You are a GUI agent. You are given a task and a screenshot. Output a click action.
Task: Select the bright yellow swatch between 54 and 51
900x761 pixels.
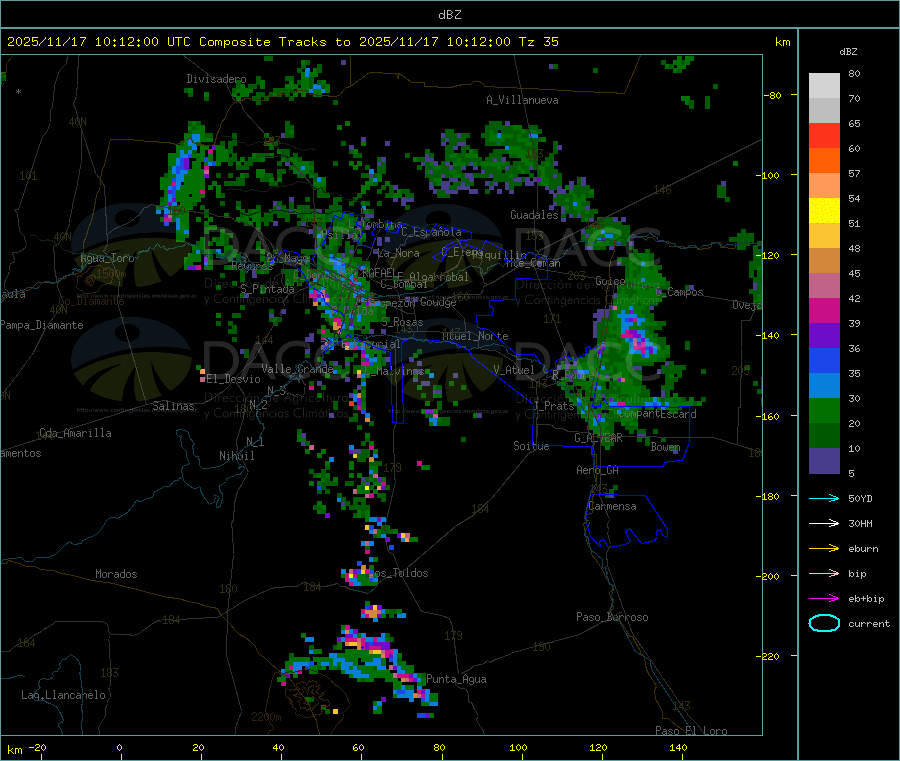point(824,211)
